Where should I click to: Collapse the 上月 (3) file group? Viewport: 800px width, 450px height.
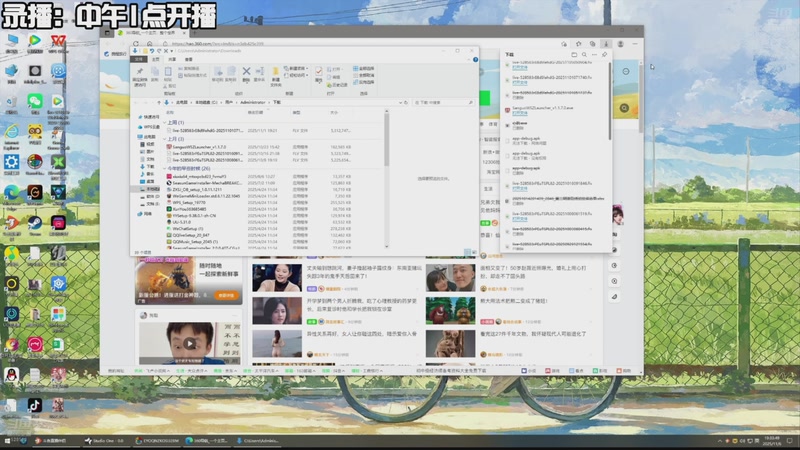tap(165, 139)
